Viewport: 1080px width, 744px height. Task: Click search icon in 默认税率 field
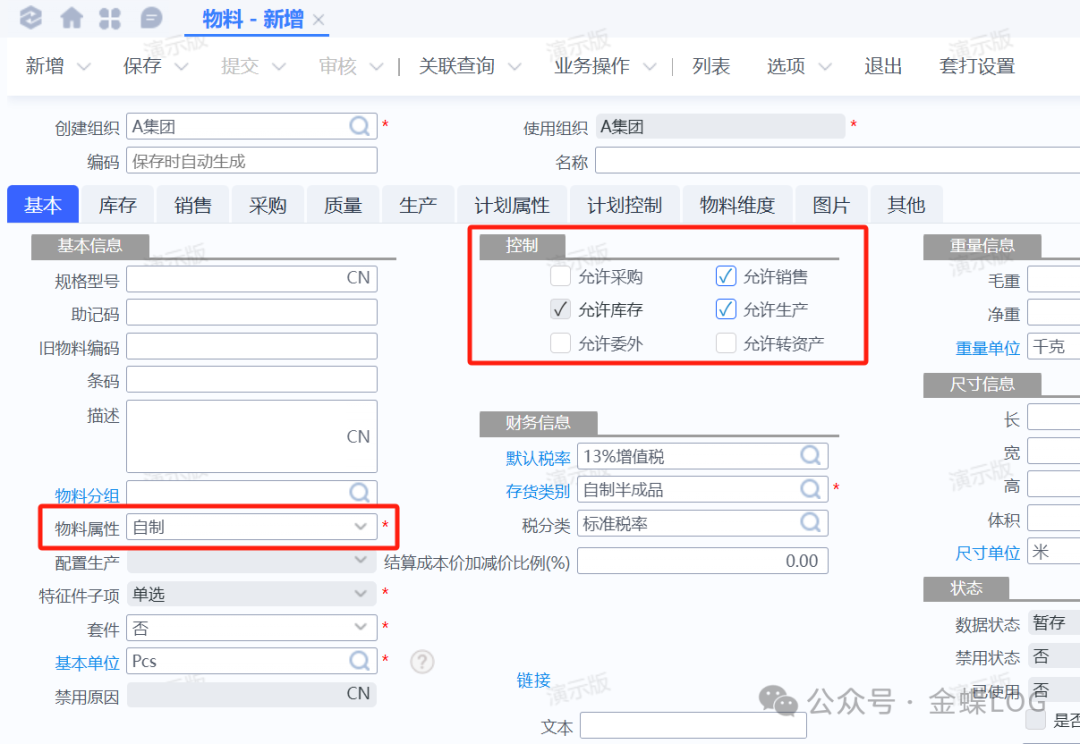810,456
